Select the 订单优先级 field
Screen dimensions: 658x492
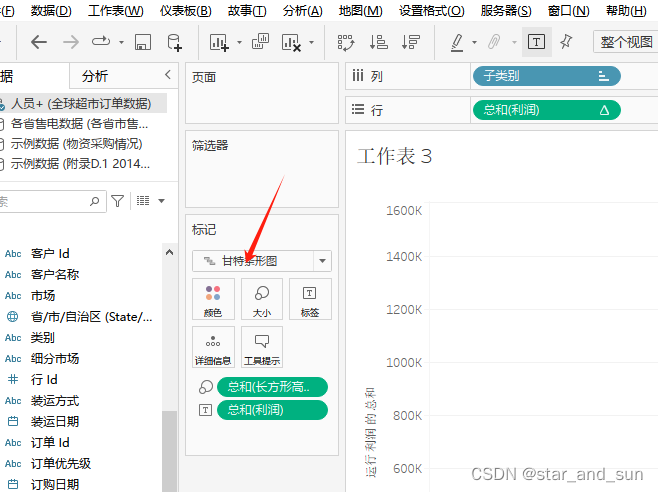(x=60, y=463)
